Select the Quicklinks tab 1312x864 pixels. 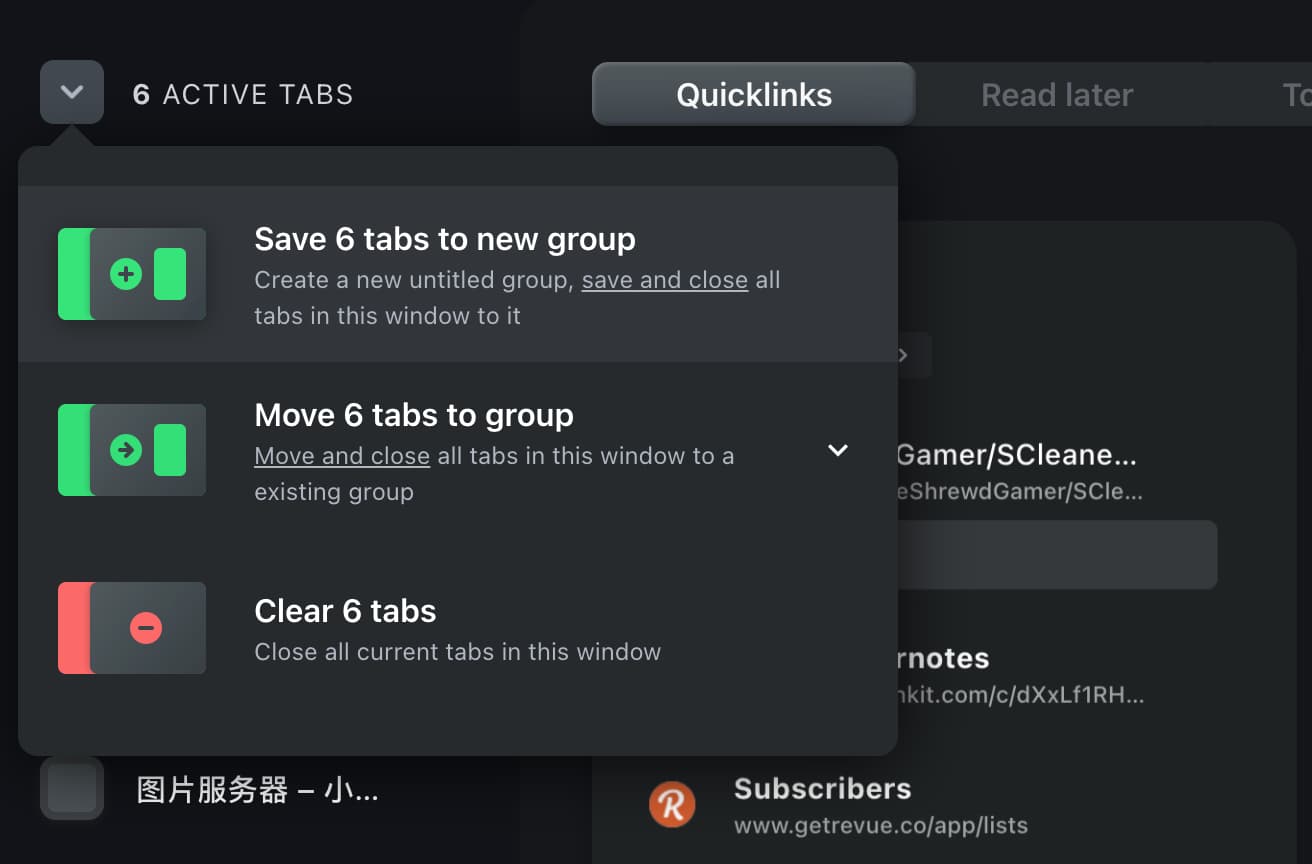coord(753,94)
